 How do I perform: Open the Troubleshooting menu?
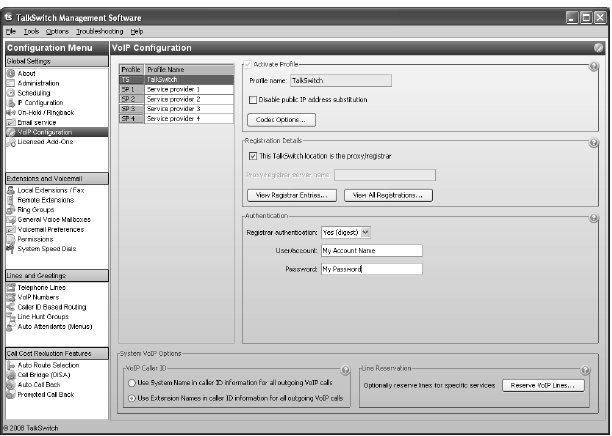tap(96, 32)
